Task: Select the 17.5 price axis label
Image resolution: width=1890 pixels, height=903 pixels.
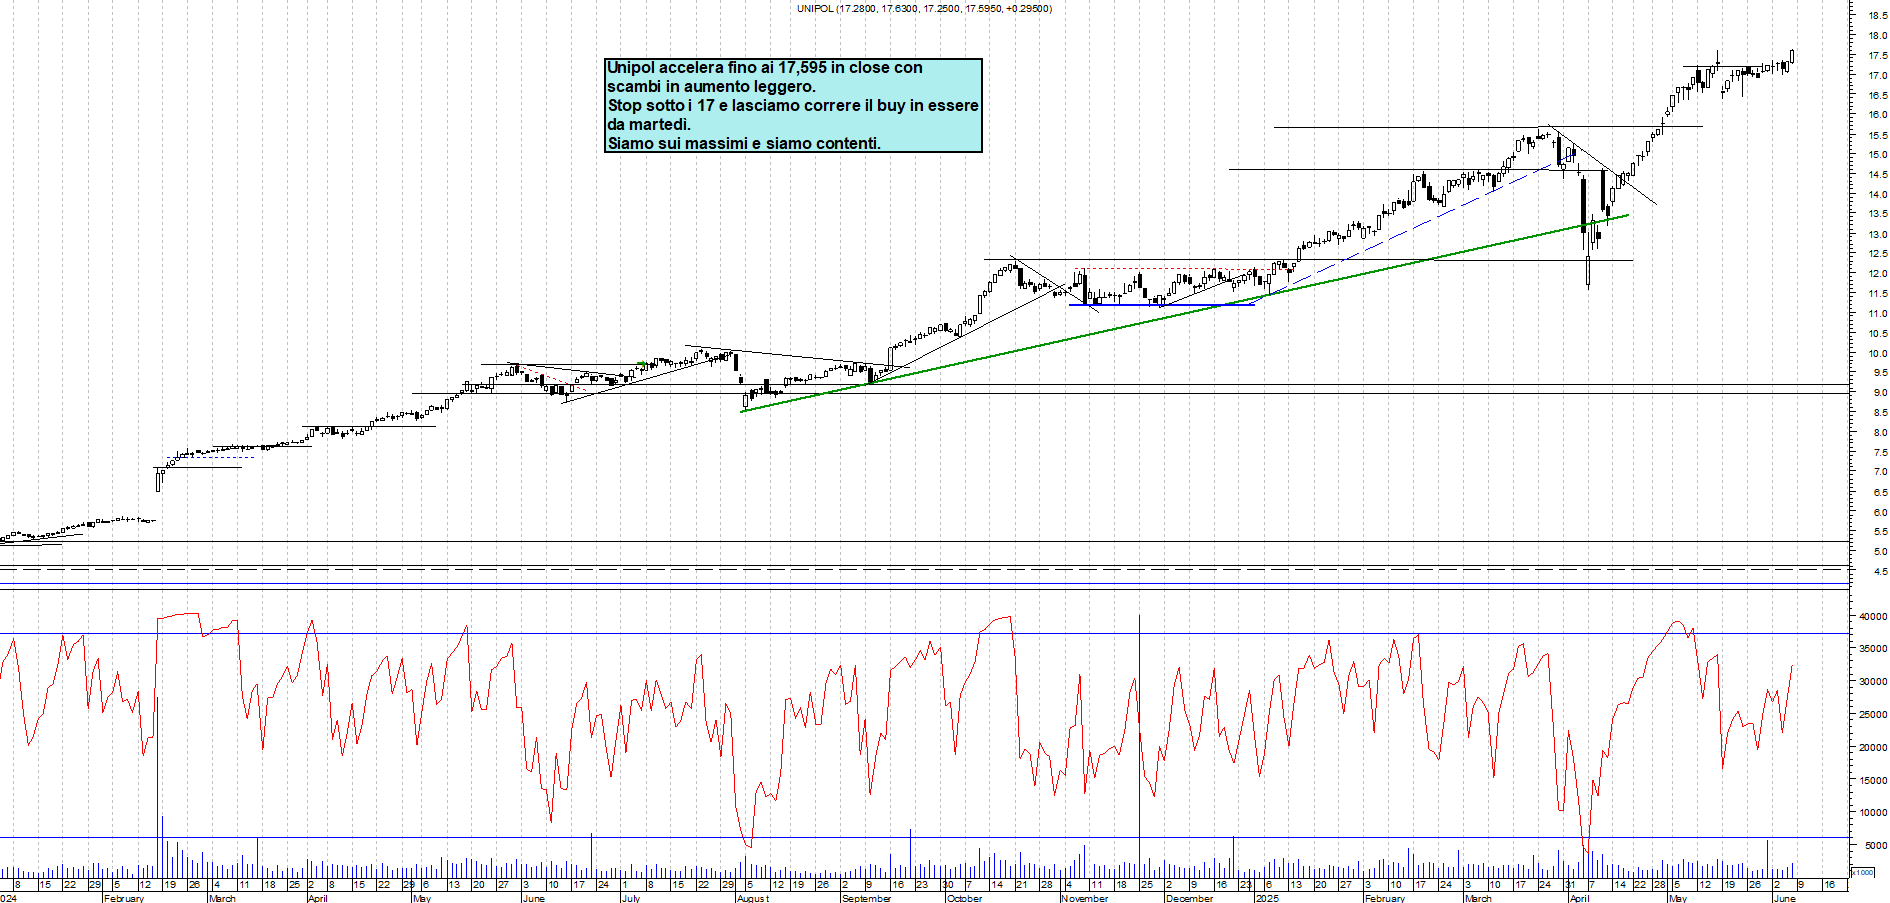Action: coord(1877,56)
